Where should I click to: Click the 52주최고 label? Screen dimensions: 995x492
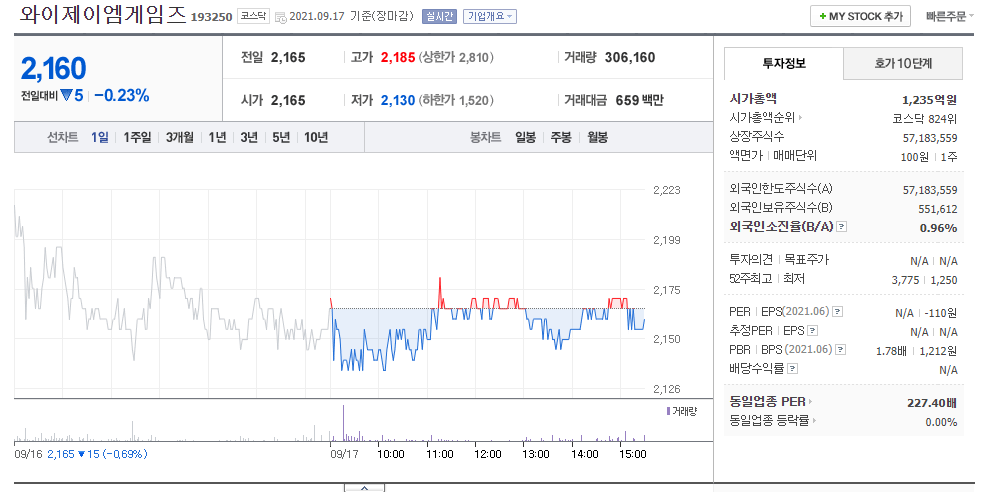(x=751, y=279)
